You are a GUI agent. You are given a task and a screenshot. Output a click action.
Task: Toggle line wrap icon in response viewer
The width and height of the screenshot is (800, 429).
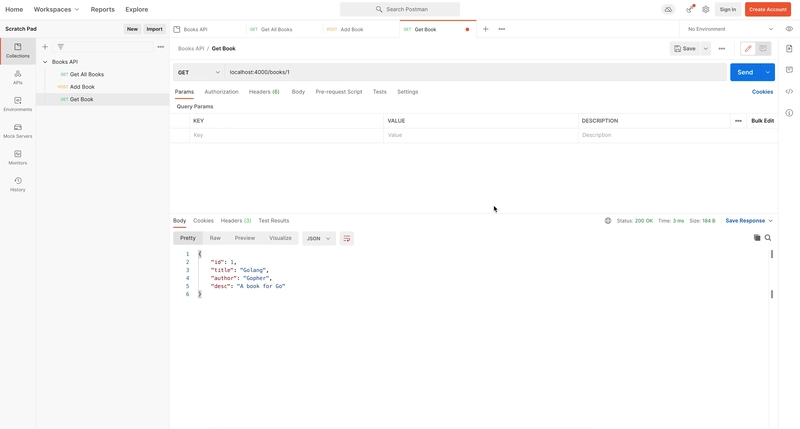347,238
